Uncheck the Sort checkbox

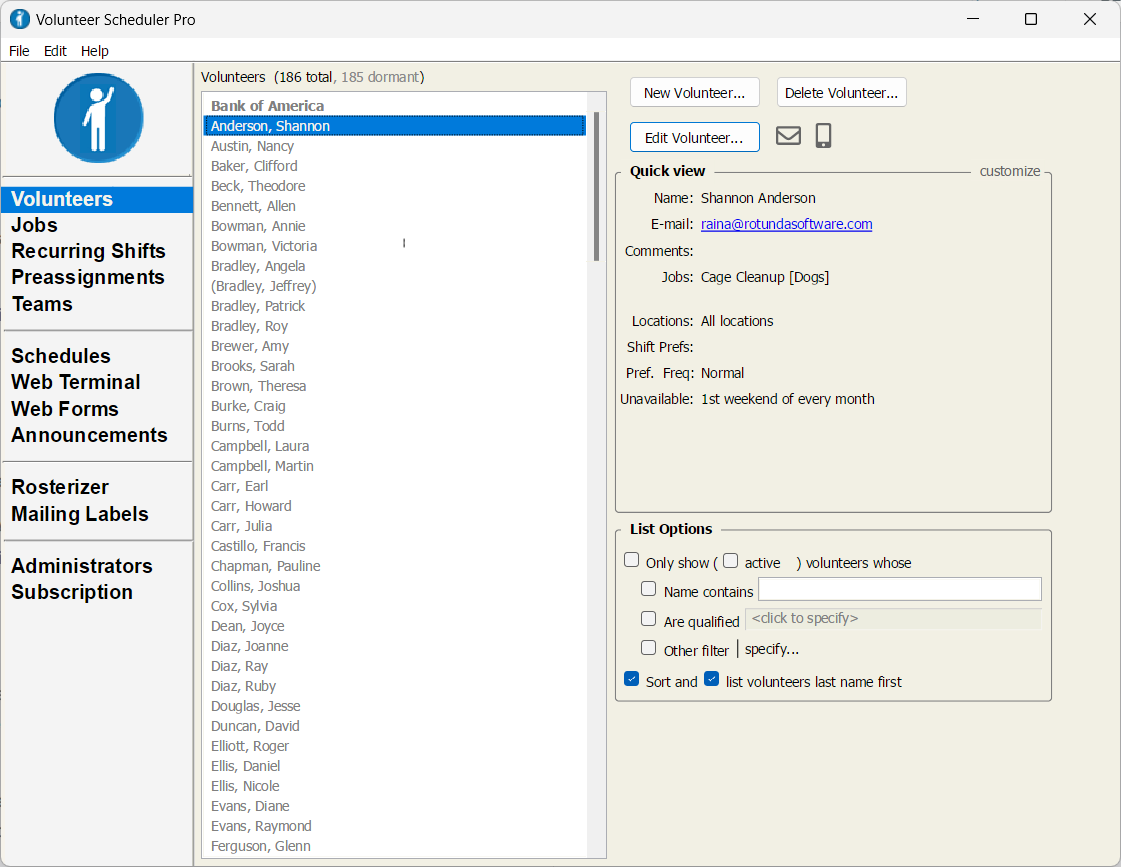[x=631, y=678]
